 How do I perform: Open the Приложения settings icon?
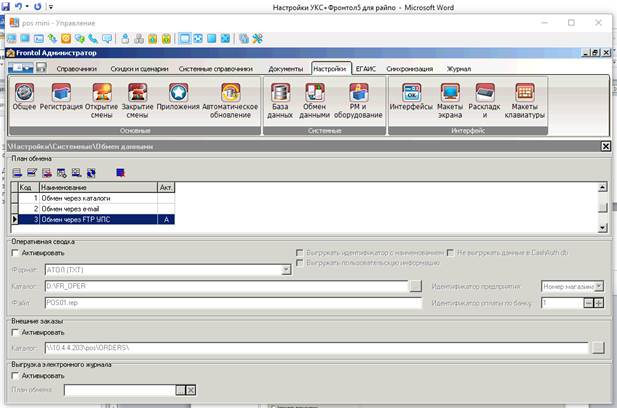[178, 97]
